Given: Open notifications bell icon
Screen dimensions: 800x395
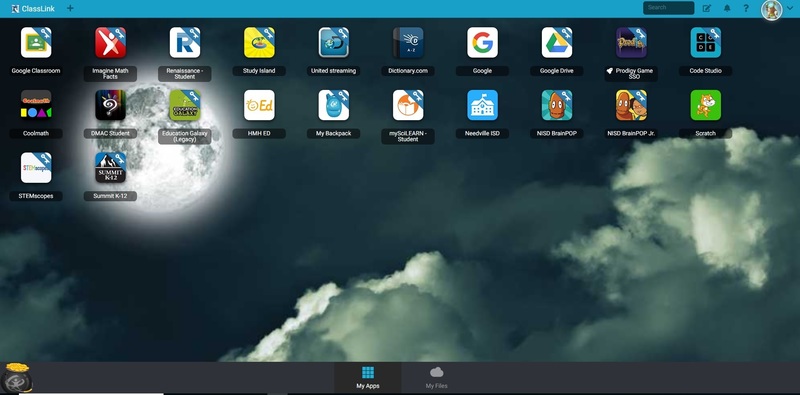Looking at the screenshot, I should click(727, 8).
